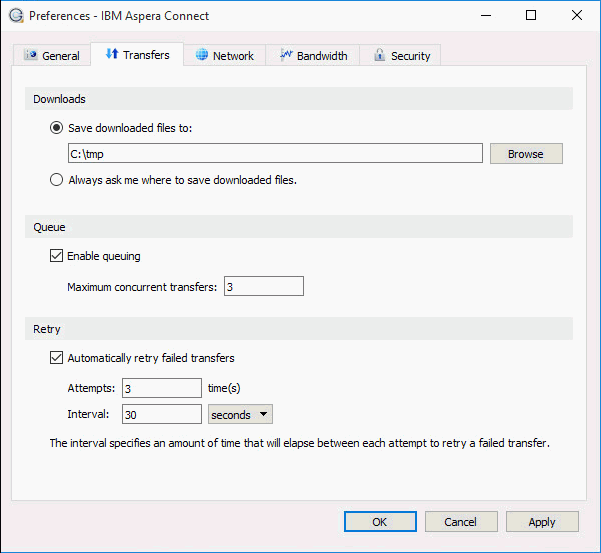Open the seconds interval unit dropdown
The height and width of the screenshot is (553, 601).
coord(240,414)
